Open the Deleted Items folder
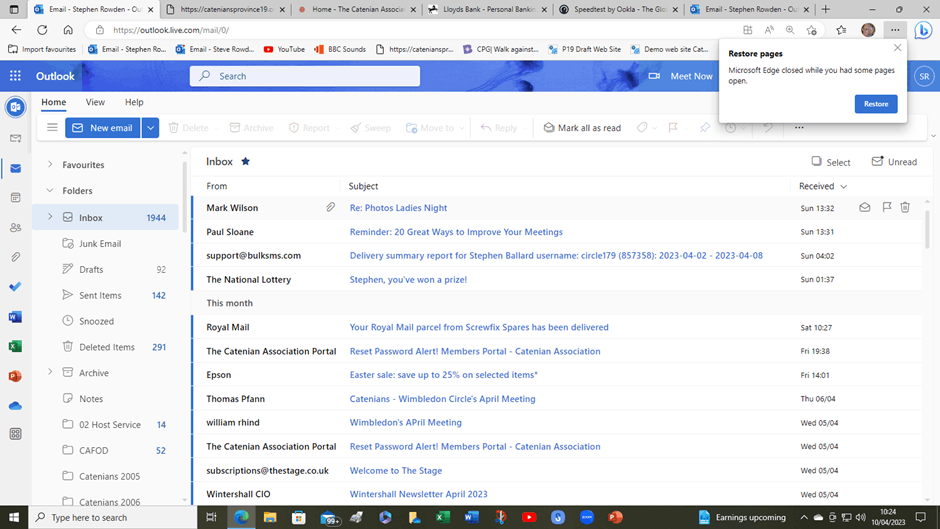This screenshot has height=529, width=940. (x=107, y=347)
